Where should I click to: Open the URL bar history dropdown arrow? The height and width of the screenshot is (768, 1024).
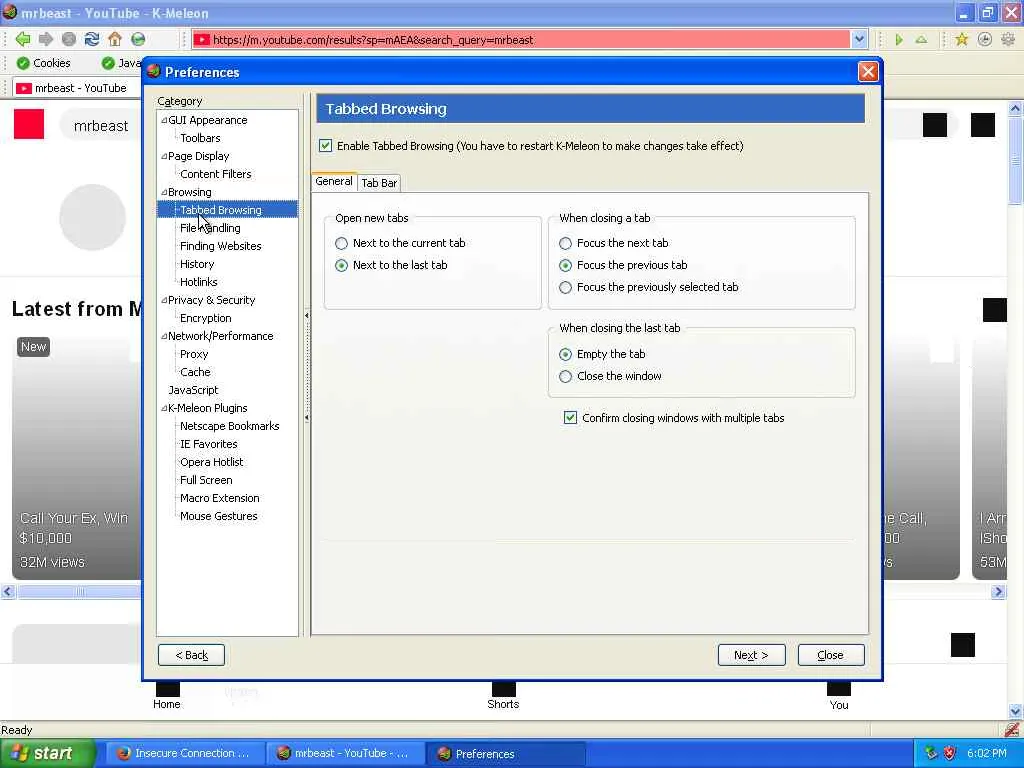pyautogui.click(x=859, y=40)
